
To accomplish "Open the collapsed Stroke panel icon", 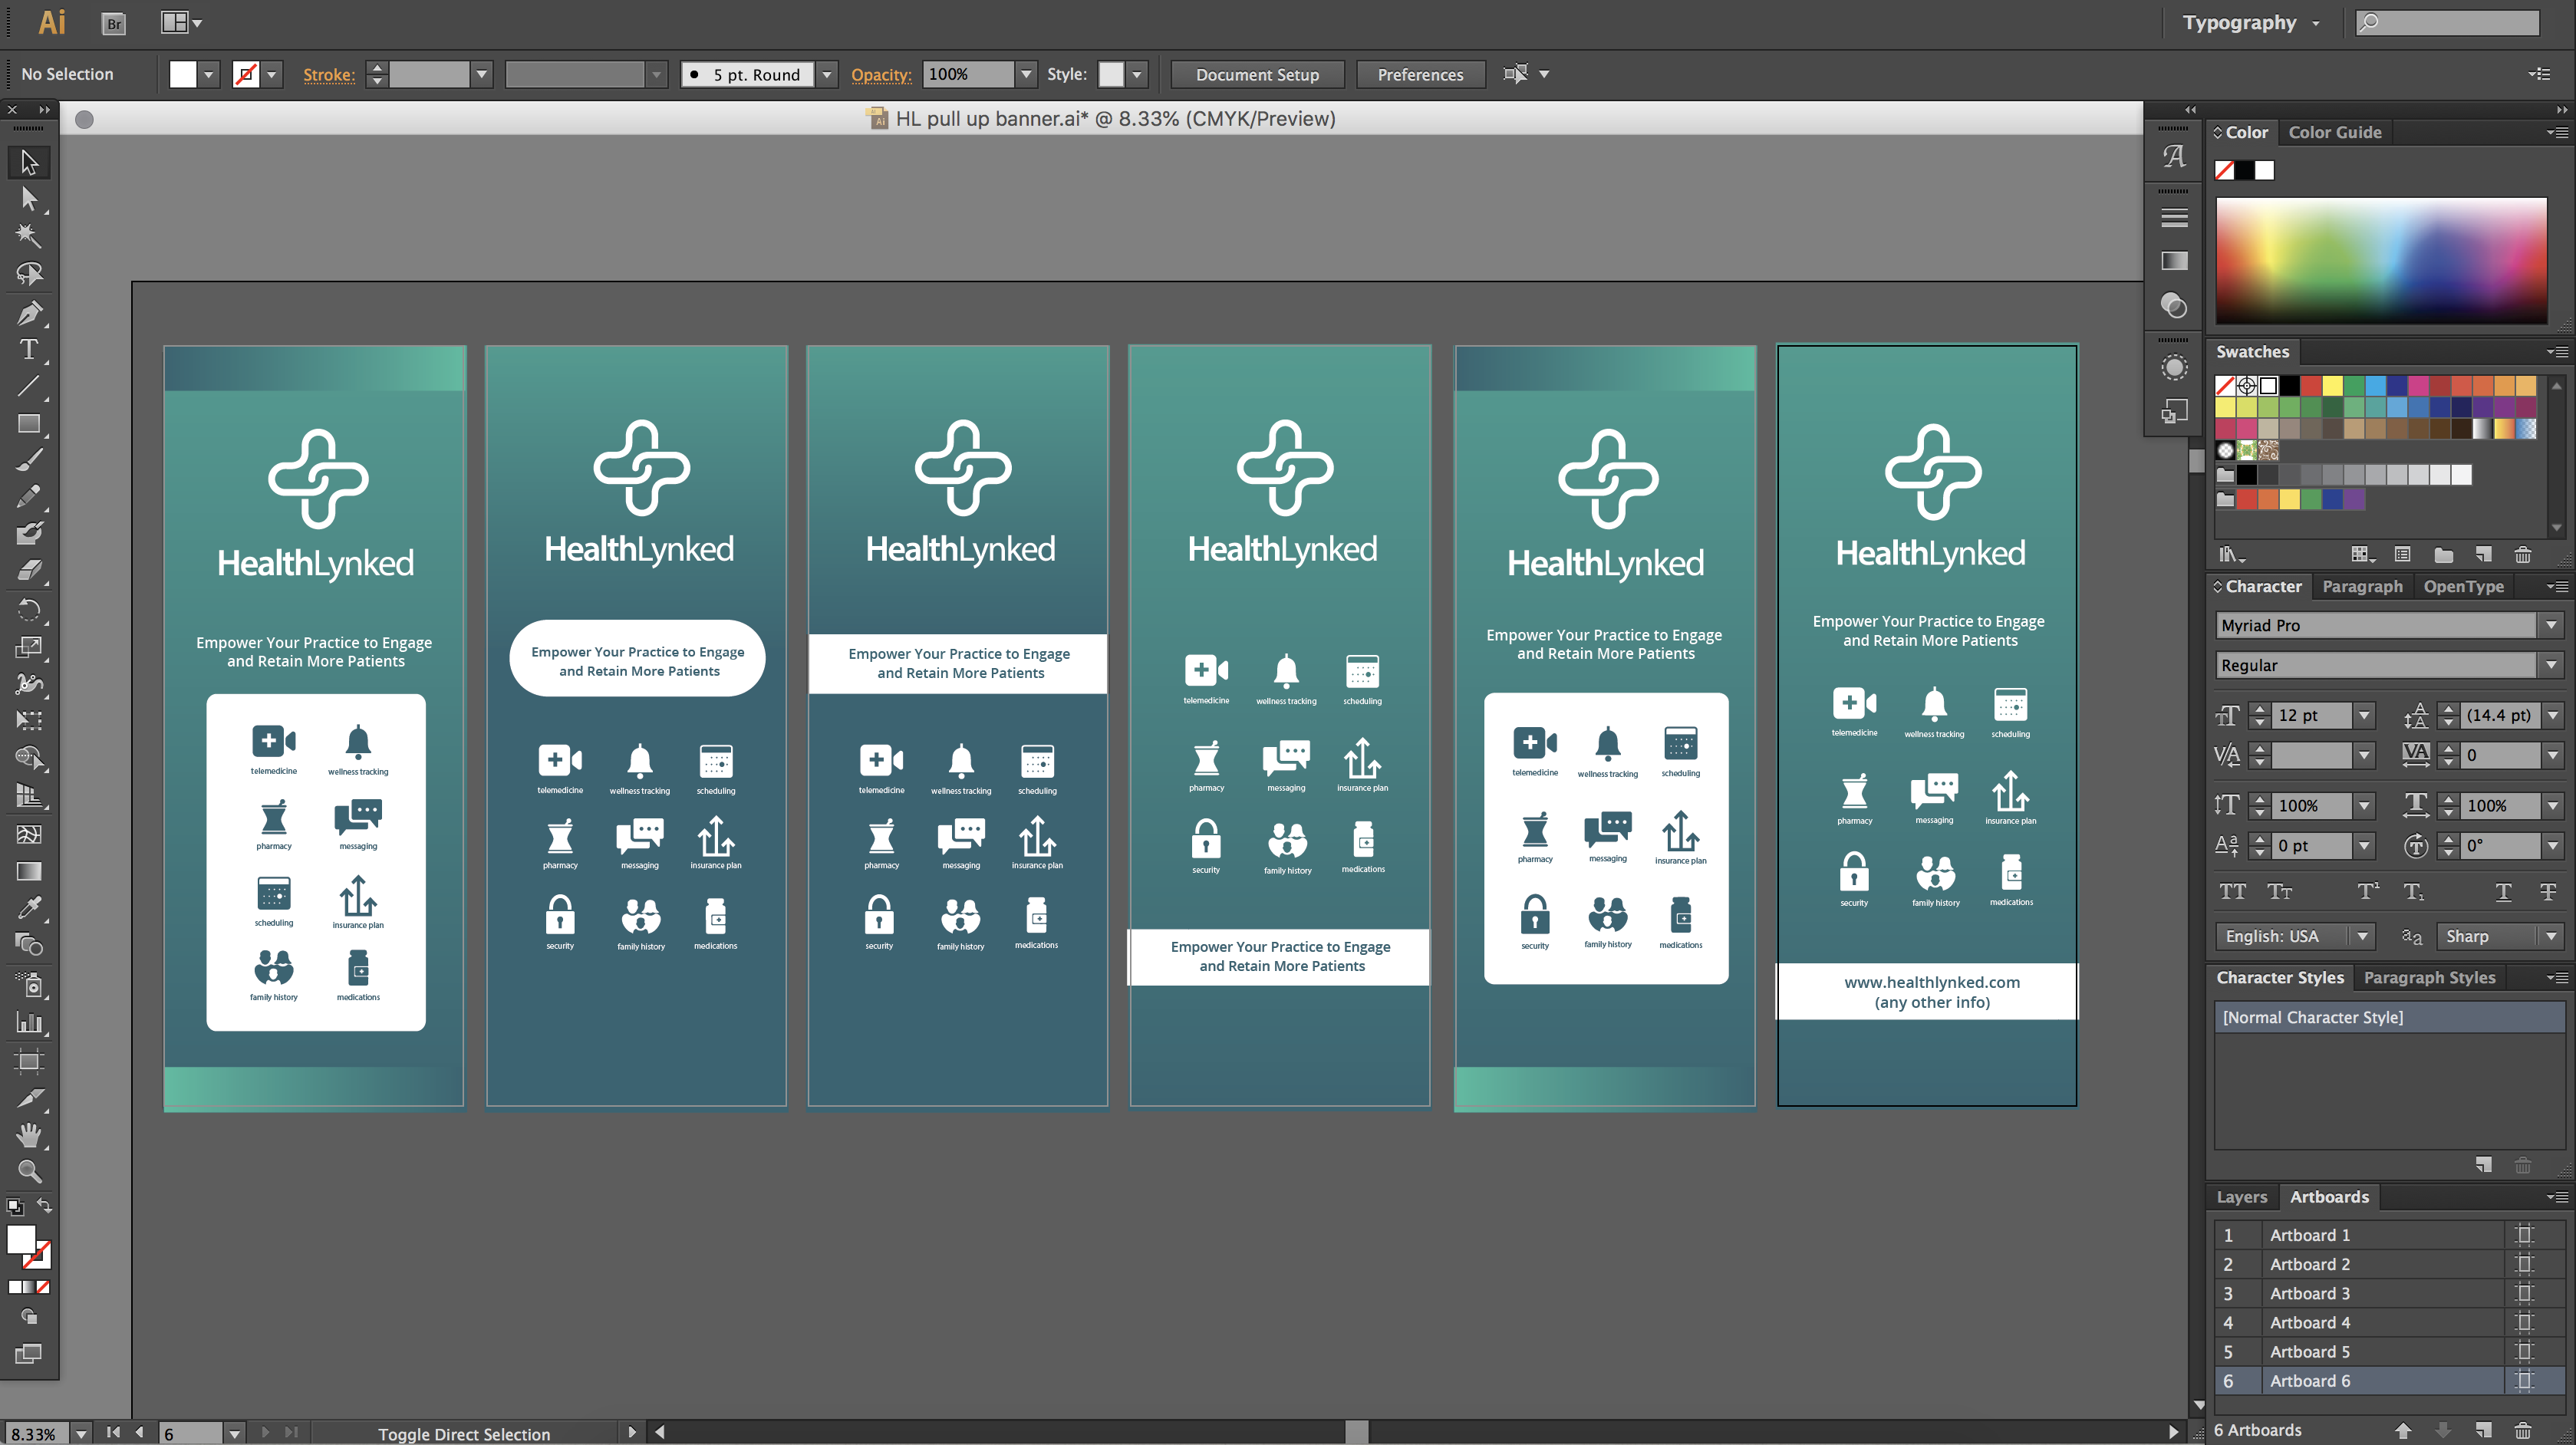I will [2174, 218].
